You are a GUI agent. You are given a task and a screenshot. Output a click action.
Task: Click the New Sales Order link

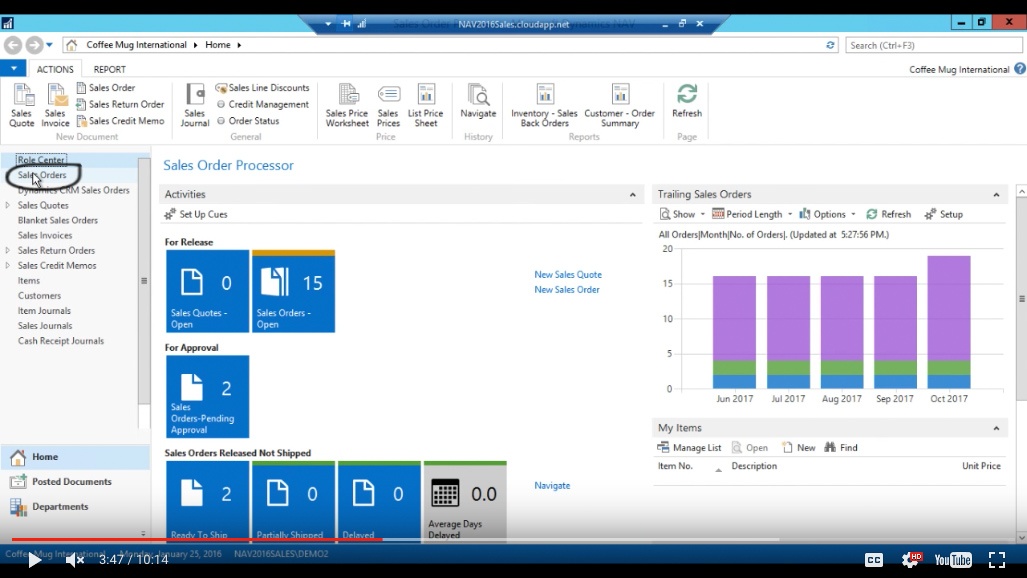[567, 290]
